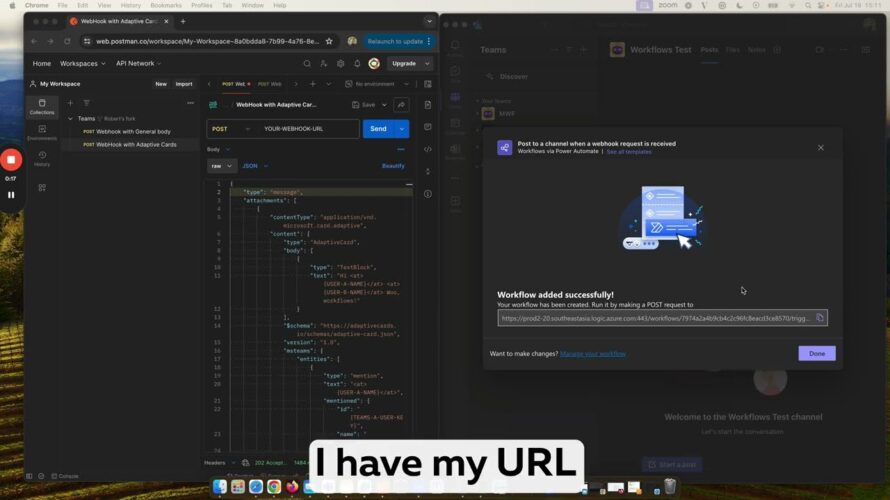This screenshot has height=500, width=890.
Task: Open See all templates link
Action: (x=629, y=152)
